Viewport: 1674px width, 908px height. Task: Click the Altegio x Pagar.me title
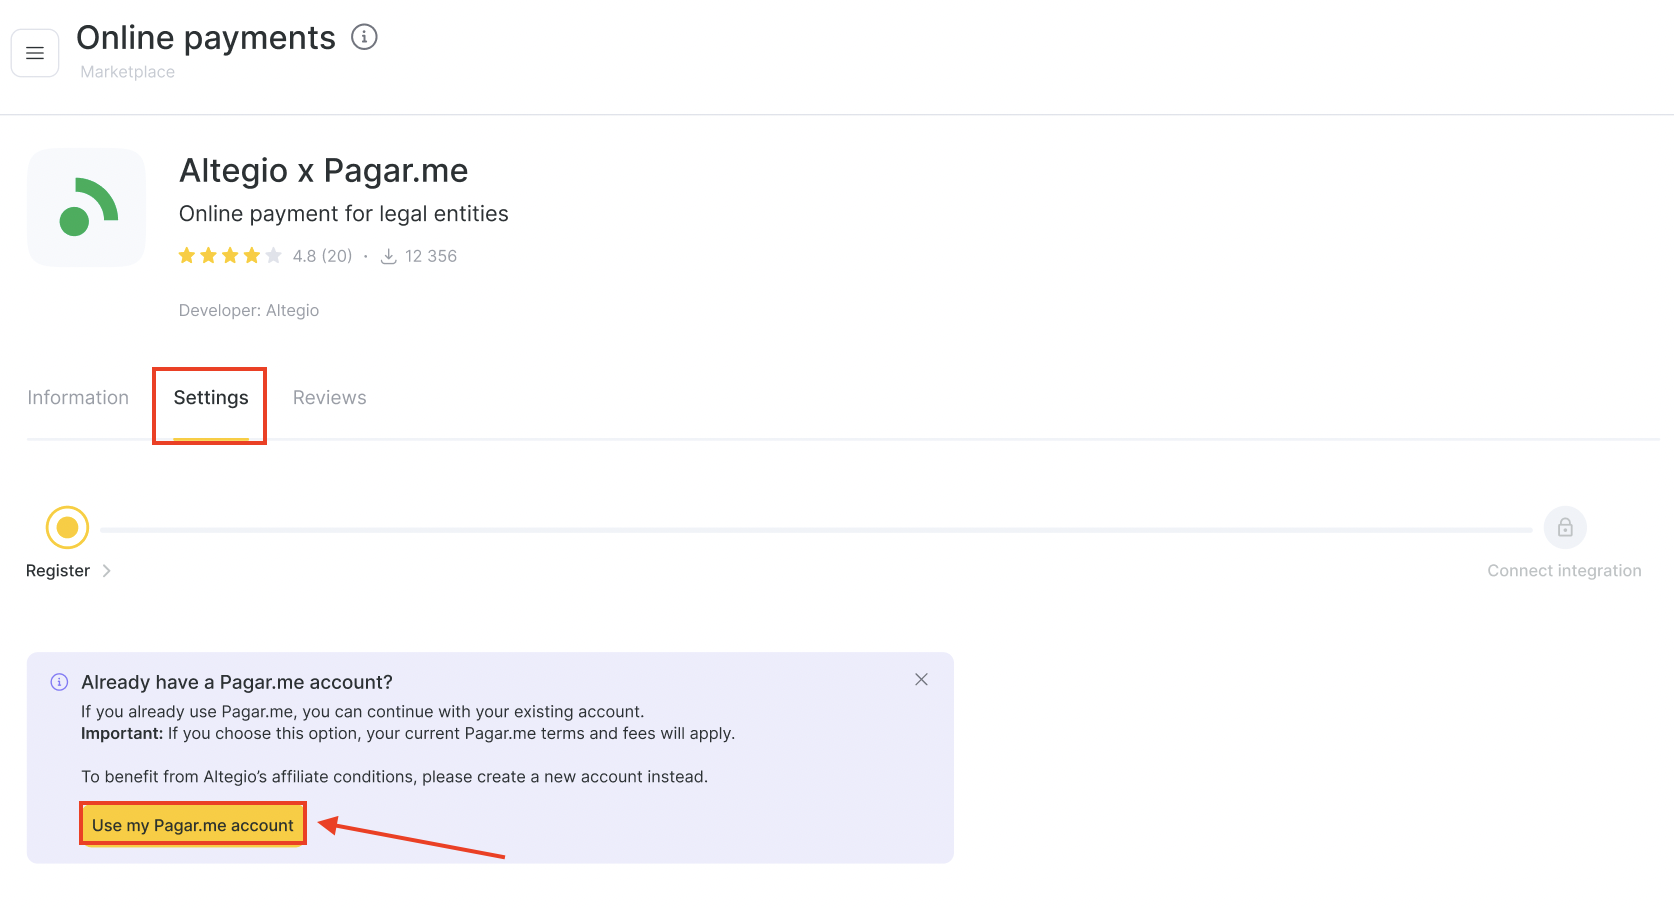click(x=323, y=171)
